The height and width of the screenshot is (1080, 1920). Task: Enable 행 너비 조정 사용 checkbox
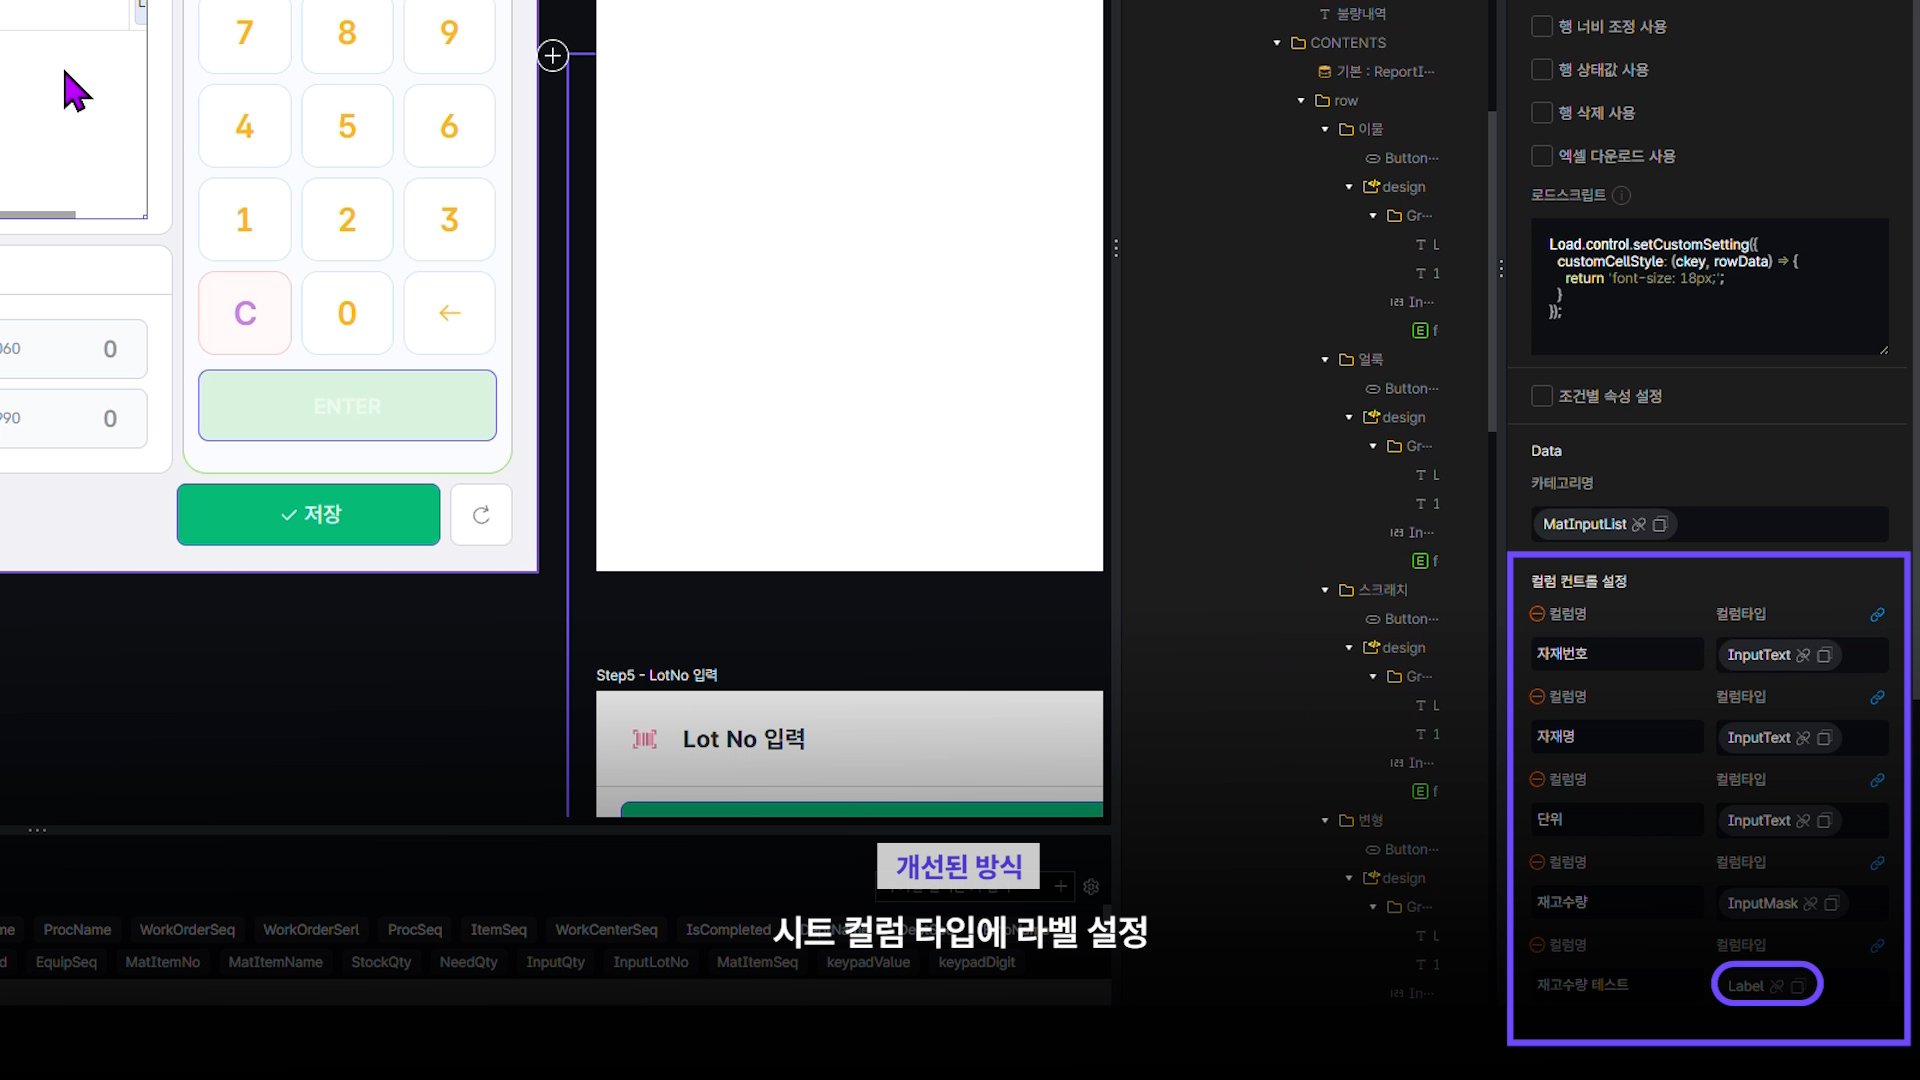click(x=1542, y=27)
